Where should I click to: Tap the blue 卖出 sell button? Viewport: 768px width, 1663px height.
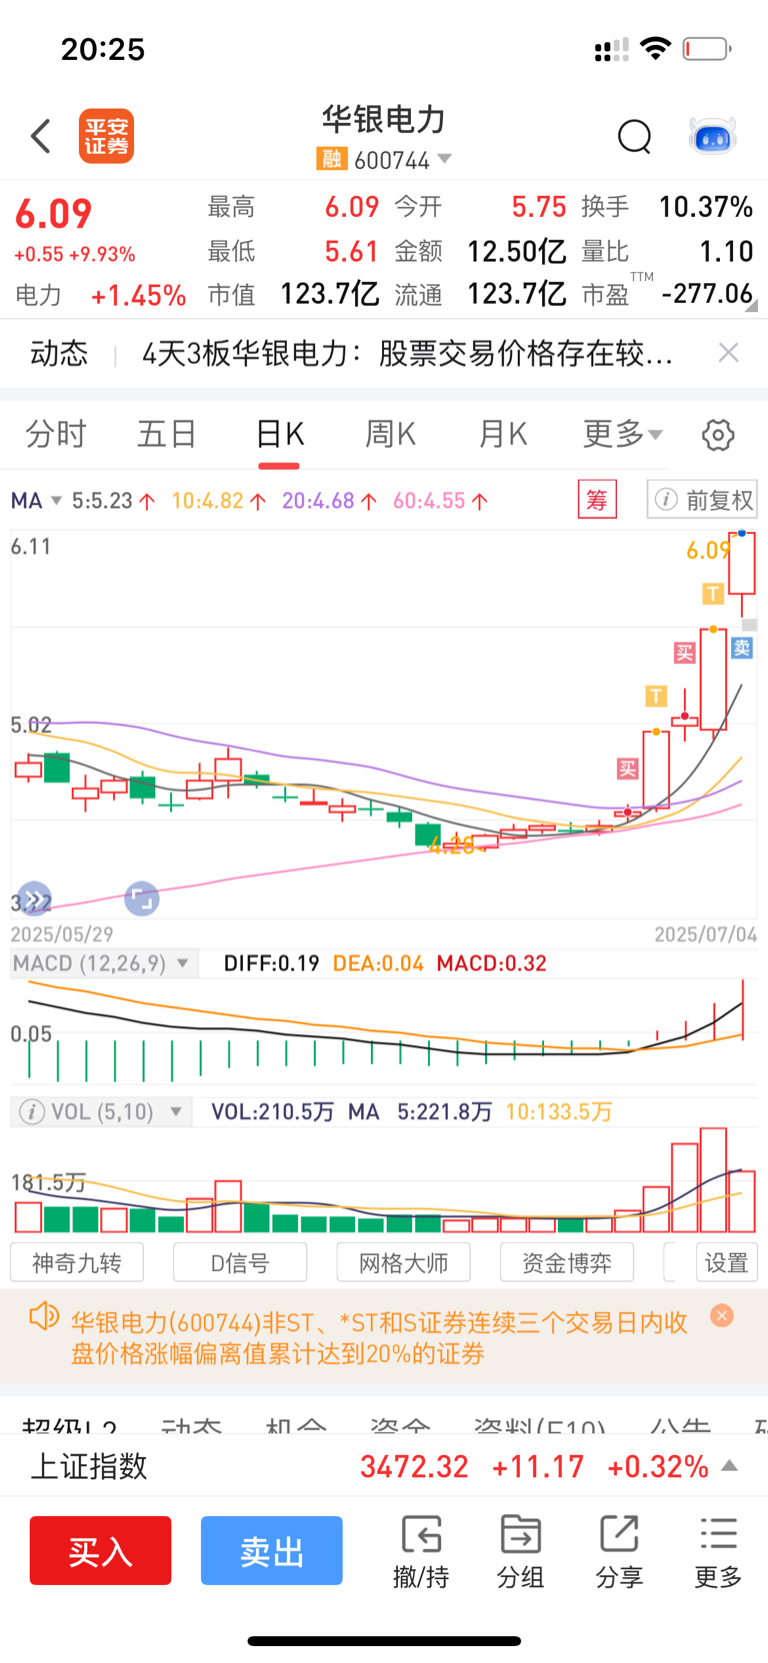tap(271, 1550)
